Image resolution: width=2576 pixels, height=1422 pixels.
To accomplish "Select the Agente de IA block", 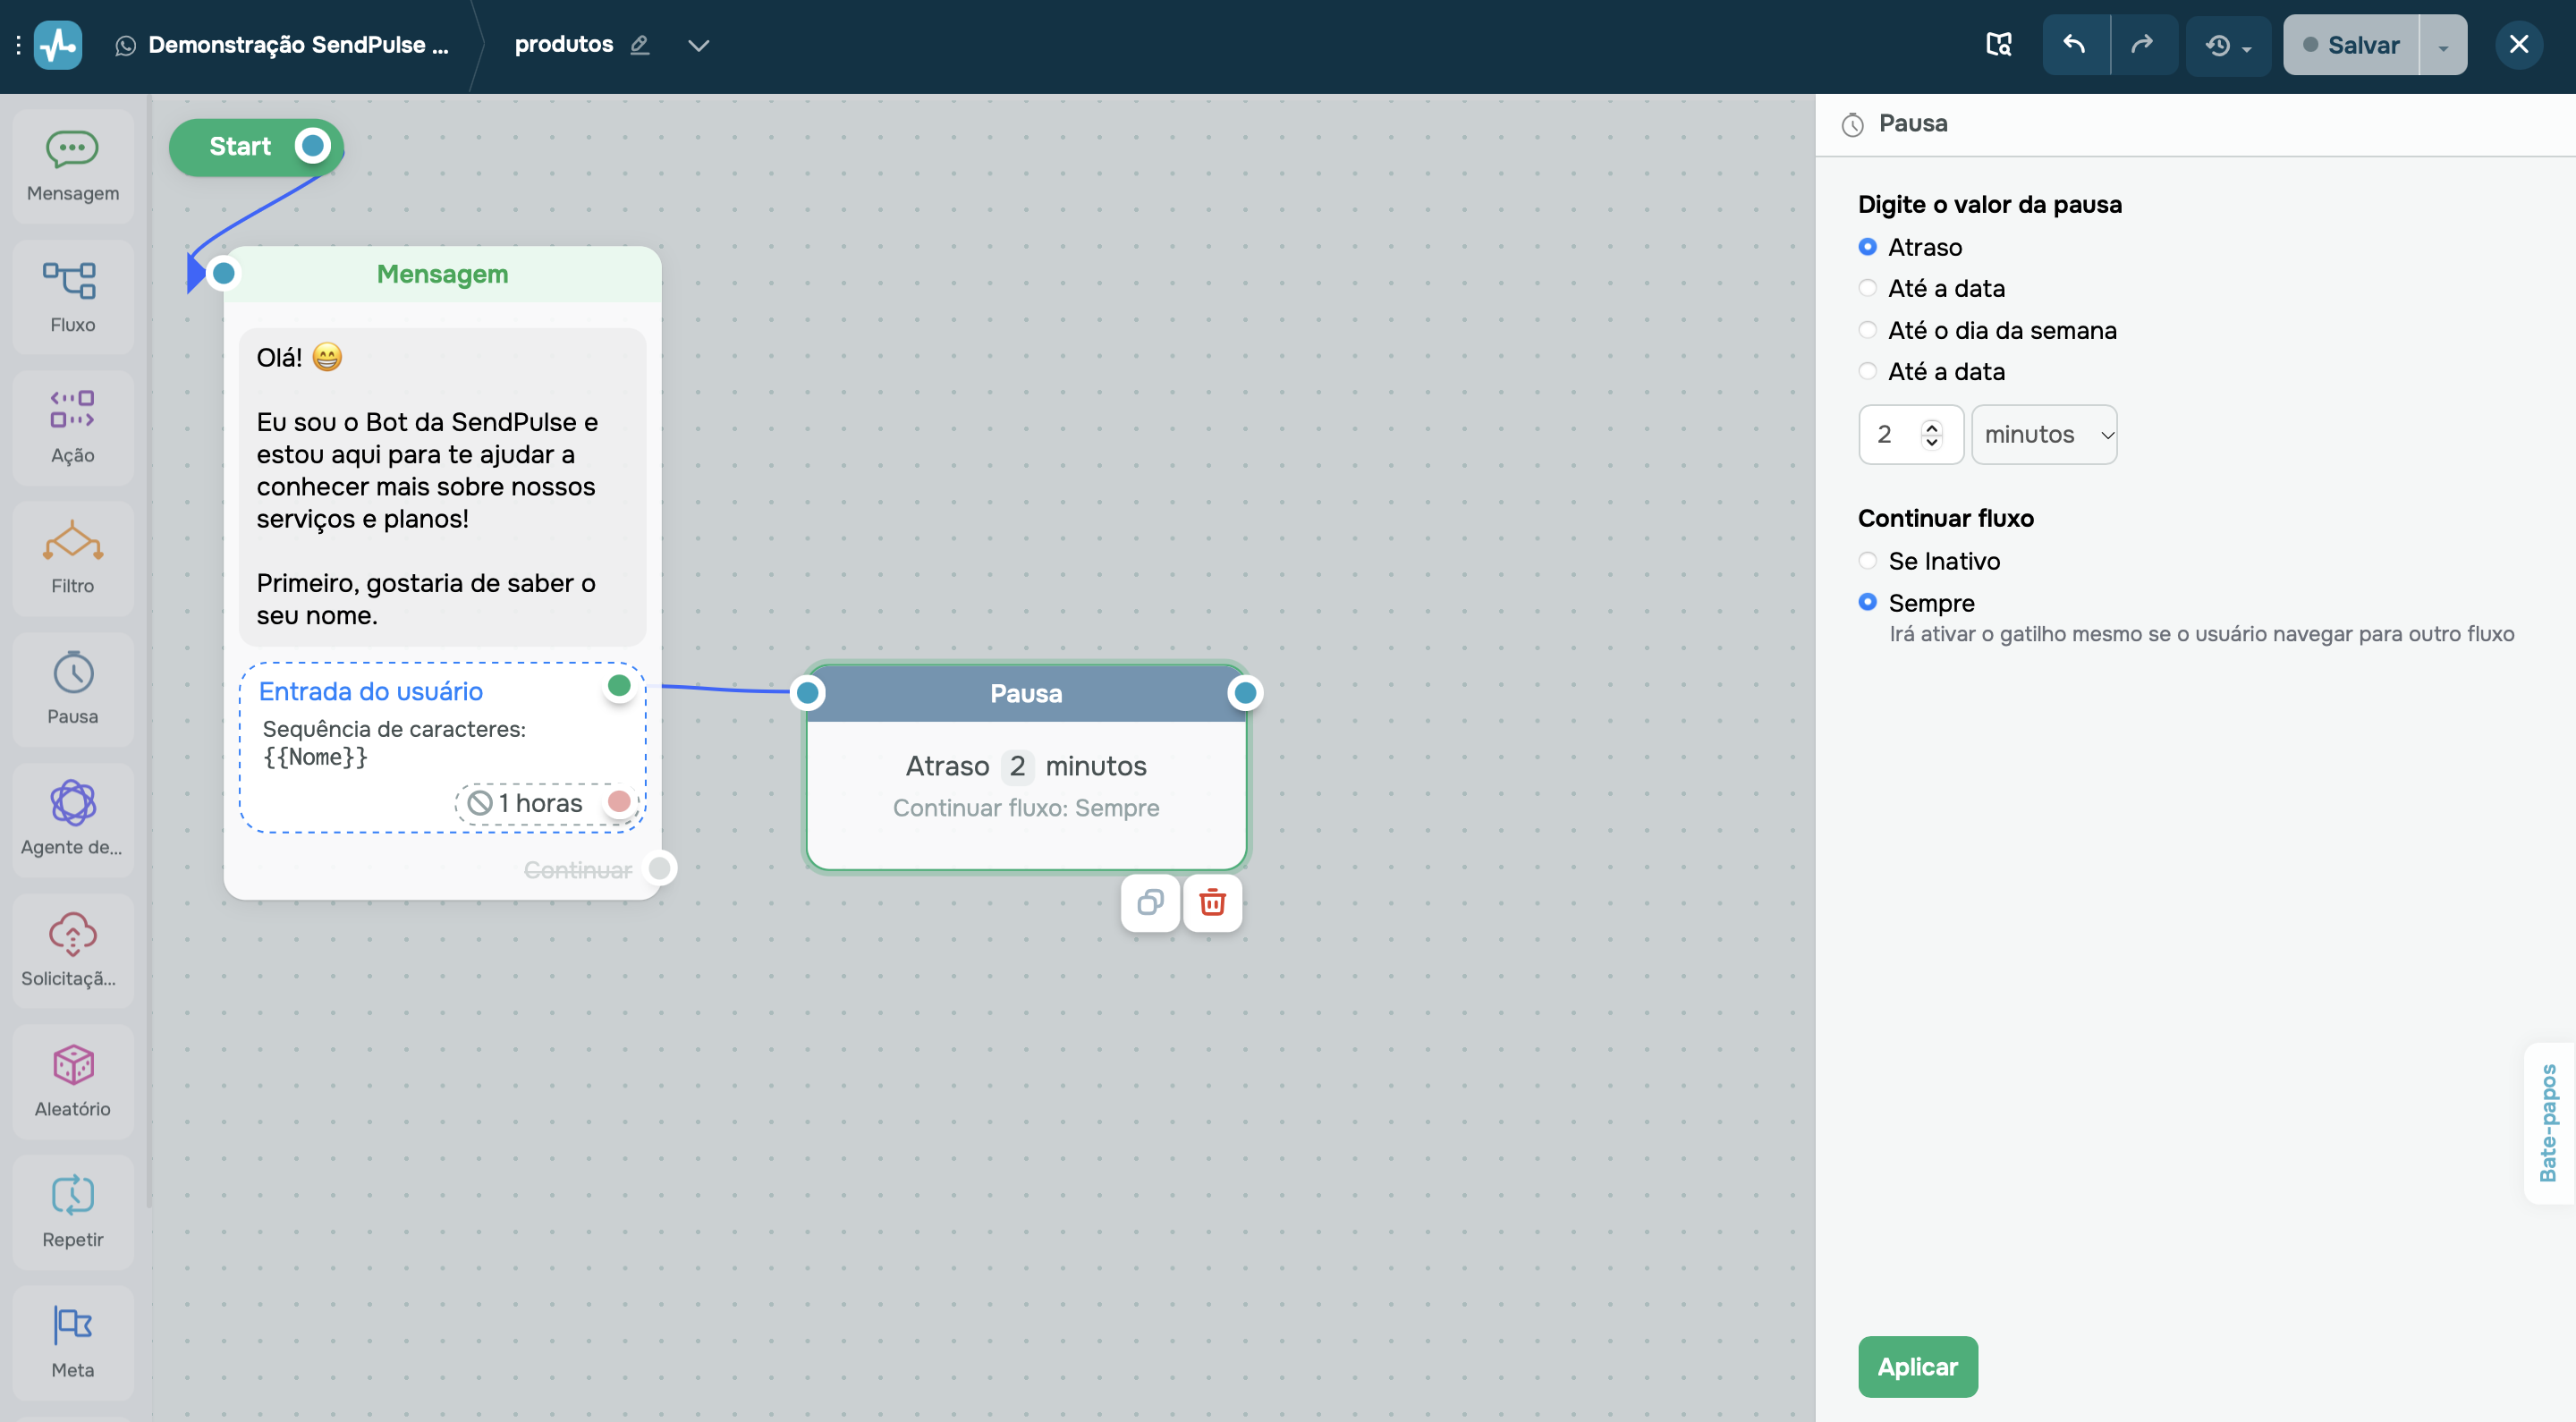I will click(x=73, y=819).
